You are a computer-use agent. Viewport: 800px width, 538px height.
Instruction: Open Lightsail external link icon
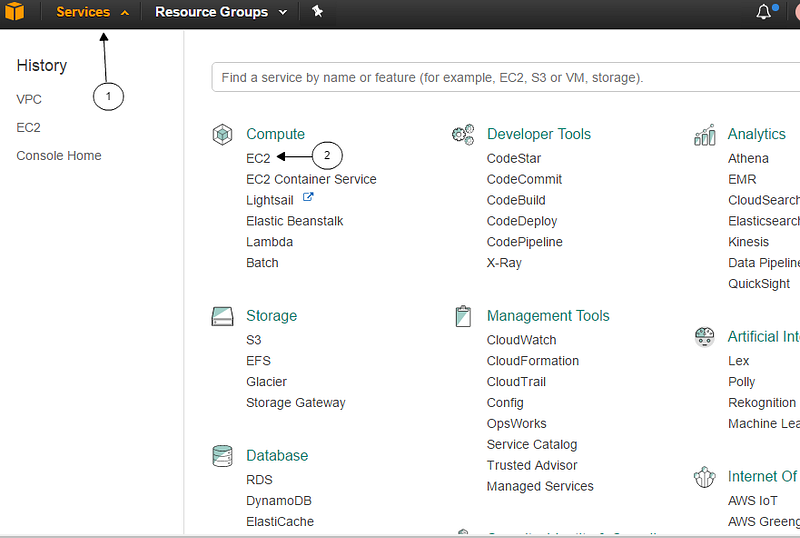click(308, 197)
